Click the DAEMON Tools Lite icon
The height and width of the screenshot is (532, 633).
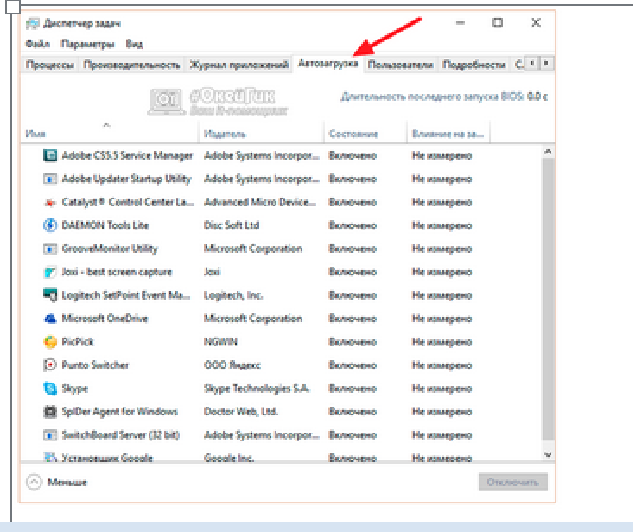50,225
